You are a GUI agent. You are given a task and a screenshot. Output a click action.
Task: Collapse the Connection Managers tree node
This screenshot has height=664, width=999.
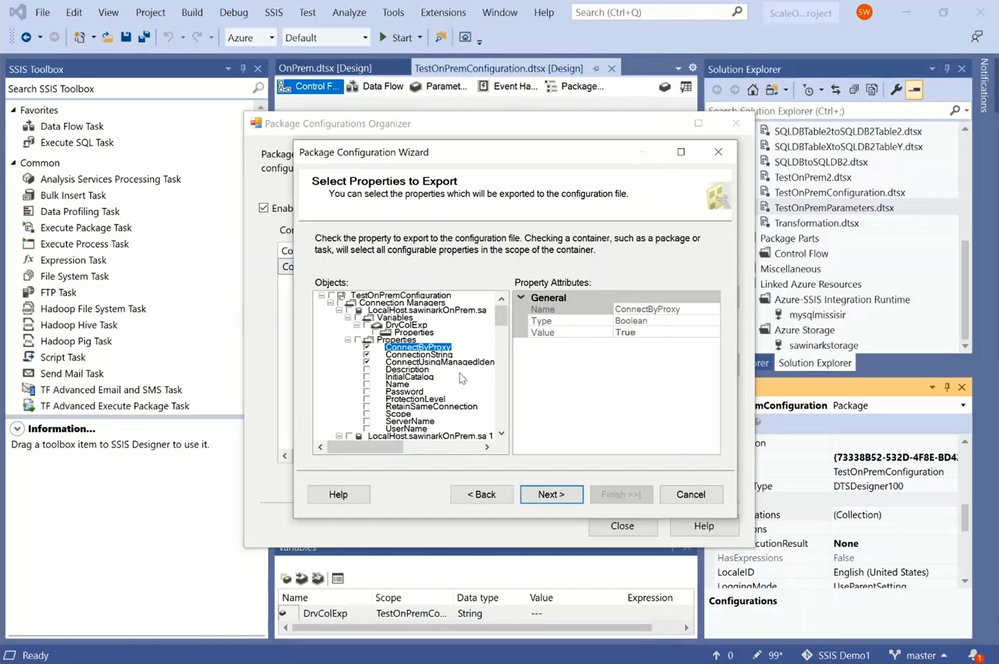pos(330,303)
